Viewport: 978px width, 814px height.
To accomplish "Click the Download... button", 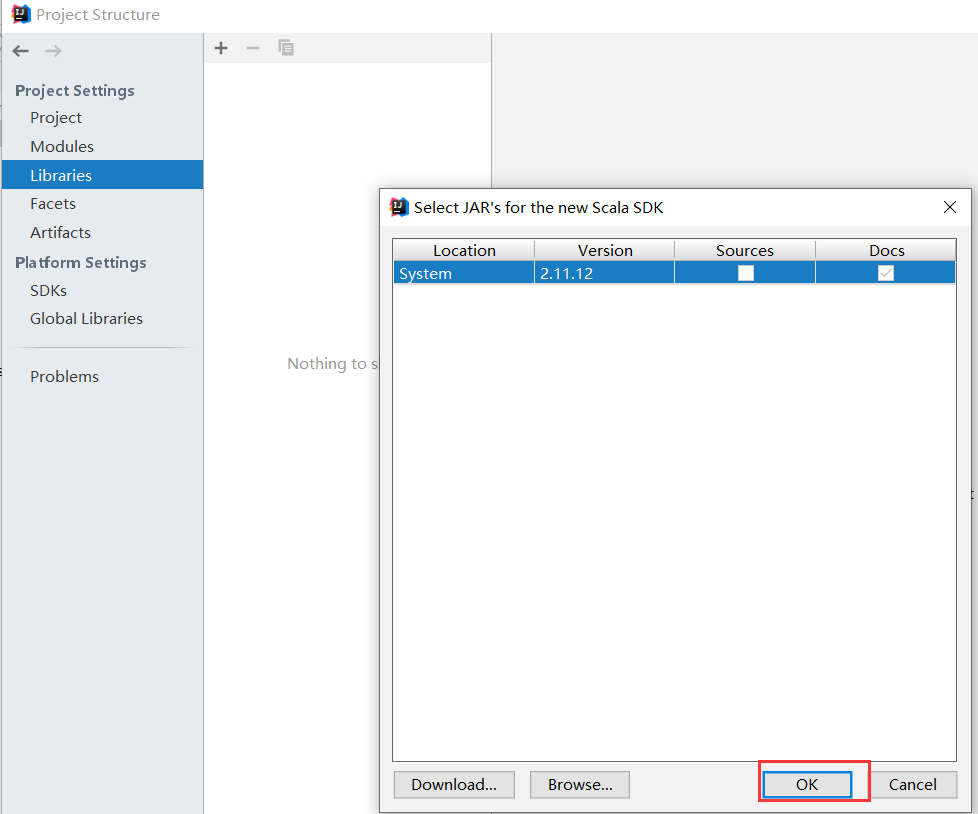I will tap(454, 785).
